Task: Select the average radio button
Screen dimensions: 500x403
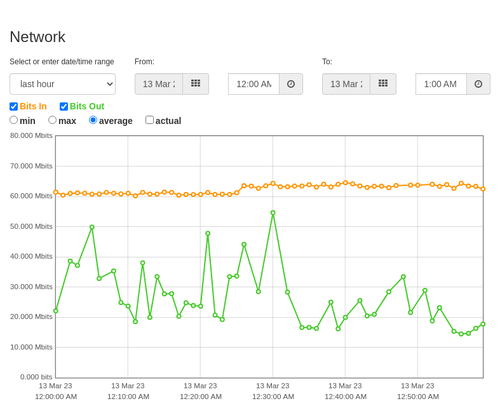Action: pyautogui.click(x=93, y=120)
